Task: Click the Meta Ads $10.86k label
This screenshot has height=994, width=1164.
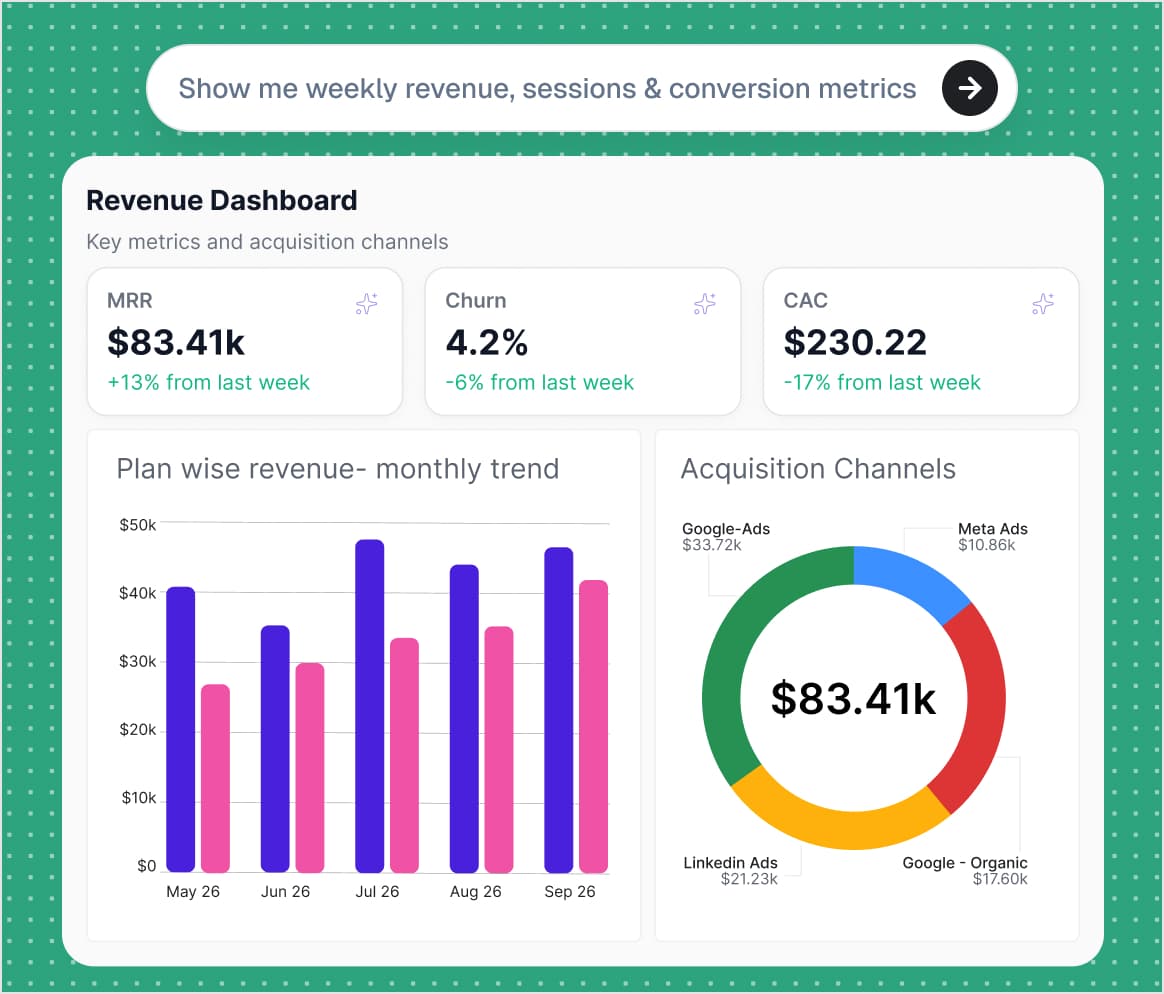Action: point(993,537)
